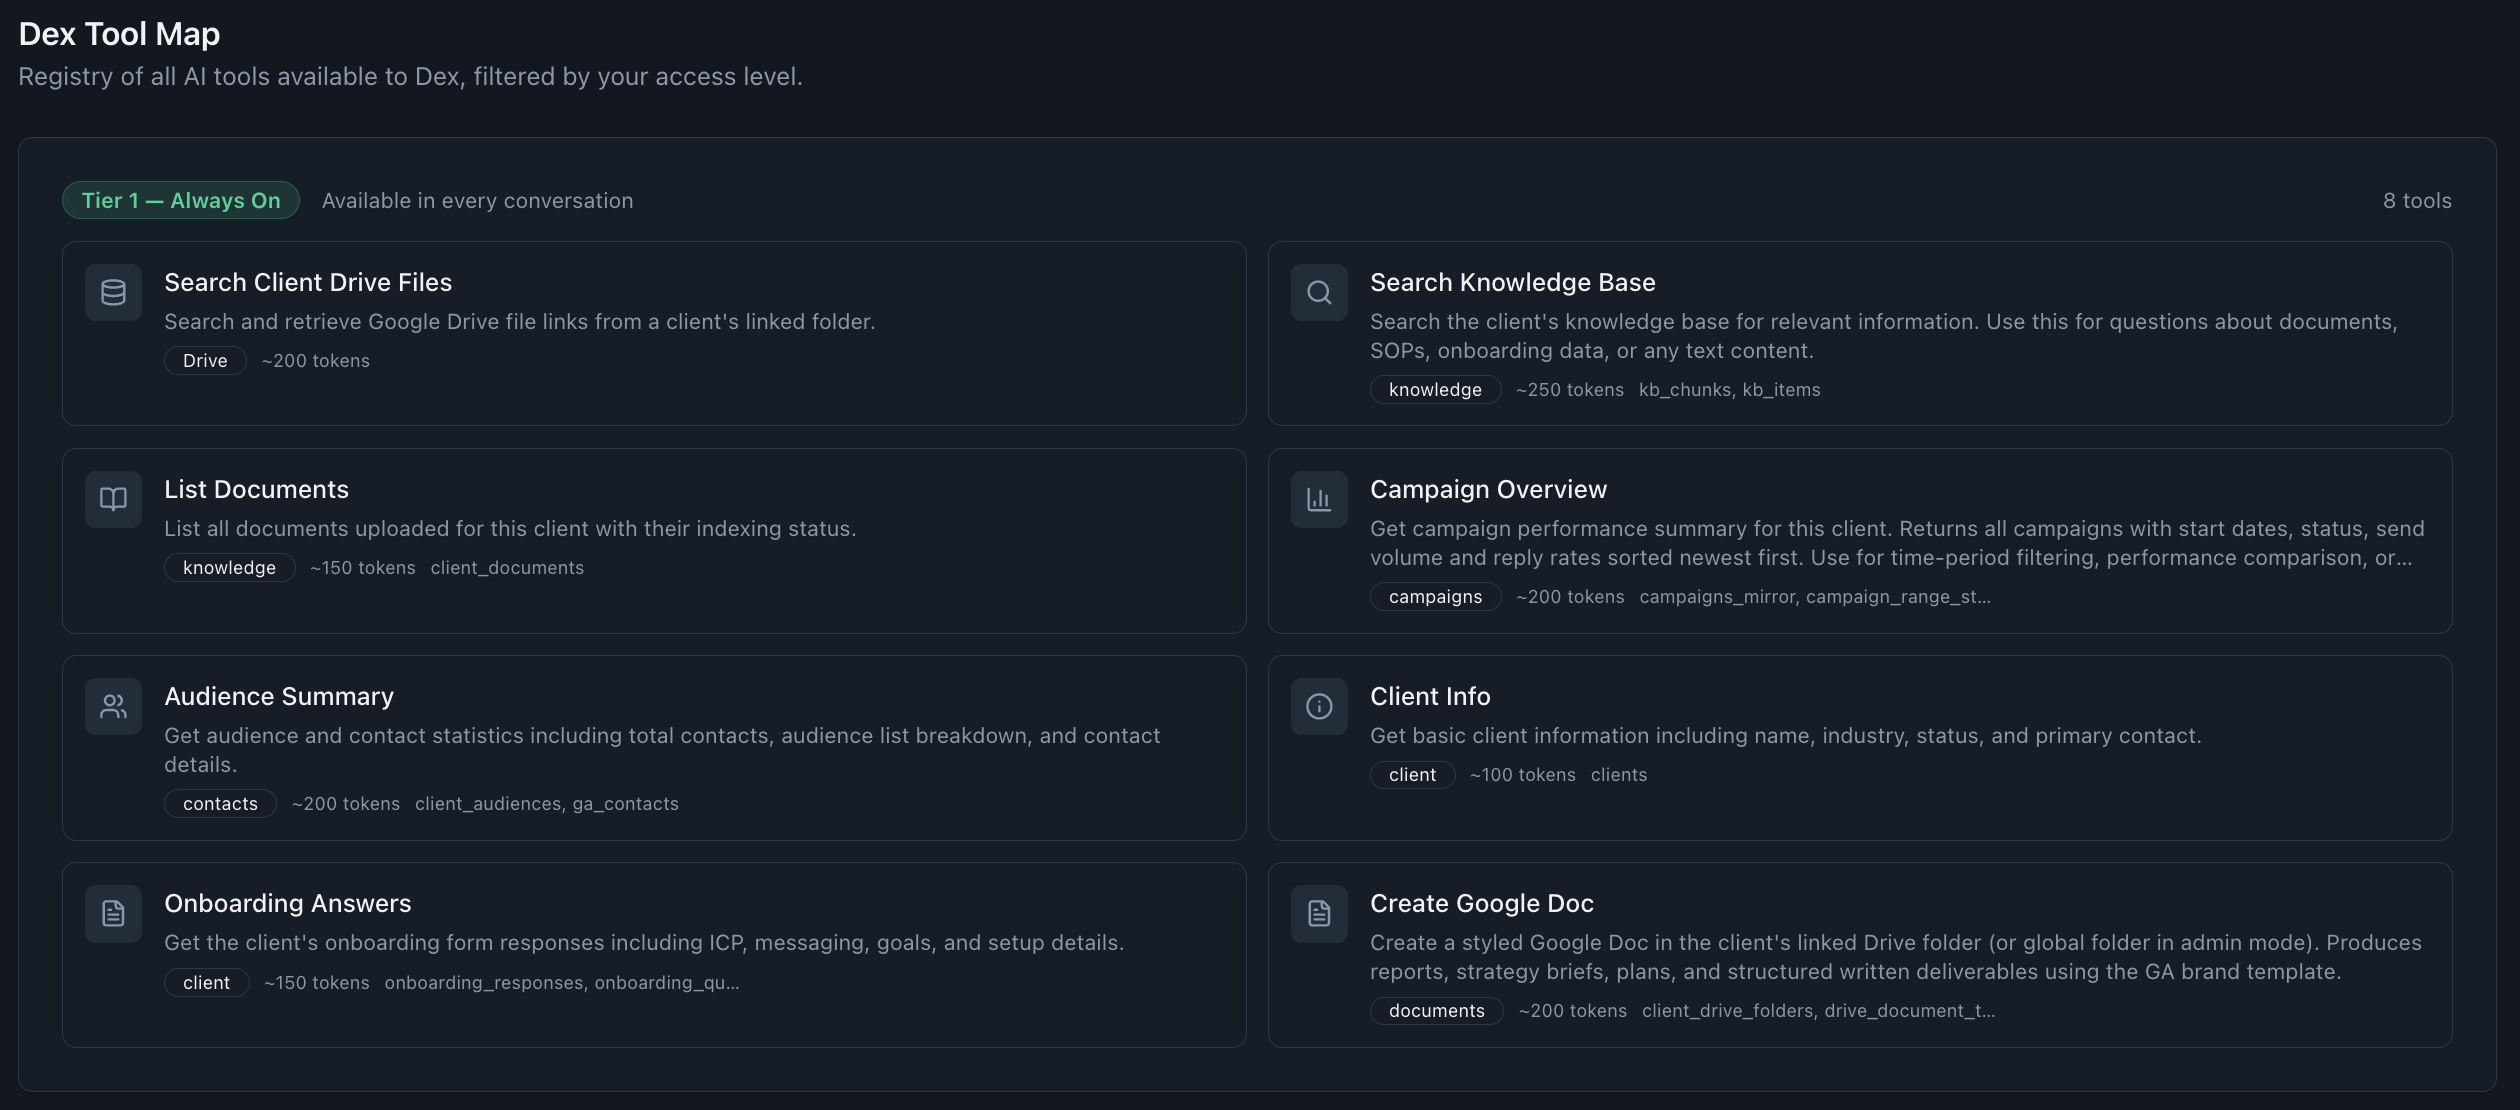Image resolution: width=2520 pixels, height=1110 pixels.
Task: Enable the campaigns tag under Campaign Overview
Action: 1435,596
